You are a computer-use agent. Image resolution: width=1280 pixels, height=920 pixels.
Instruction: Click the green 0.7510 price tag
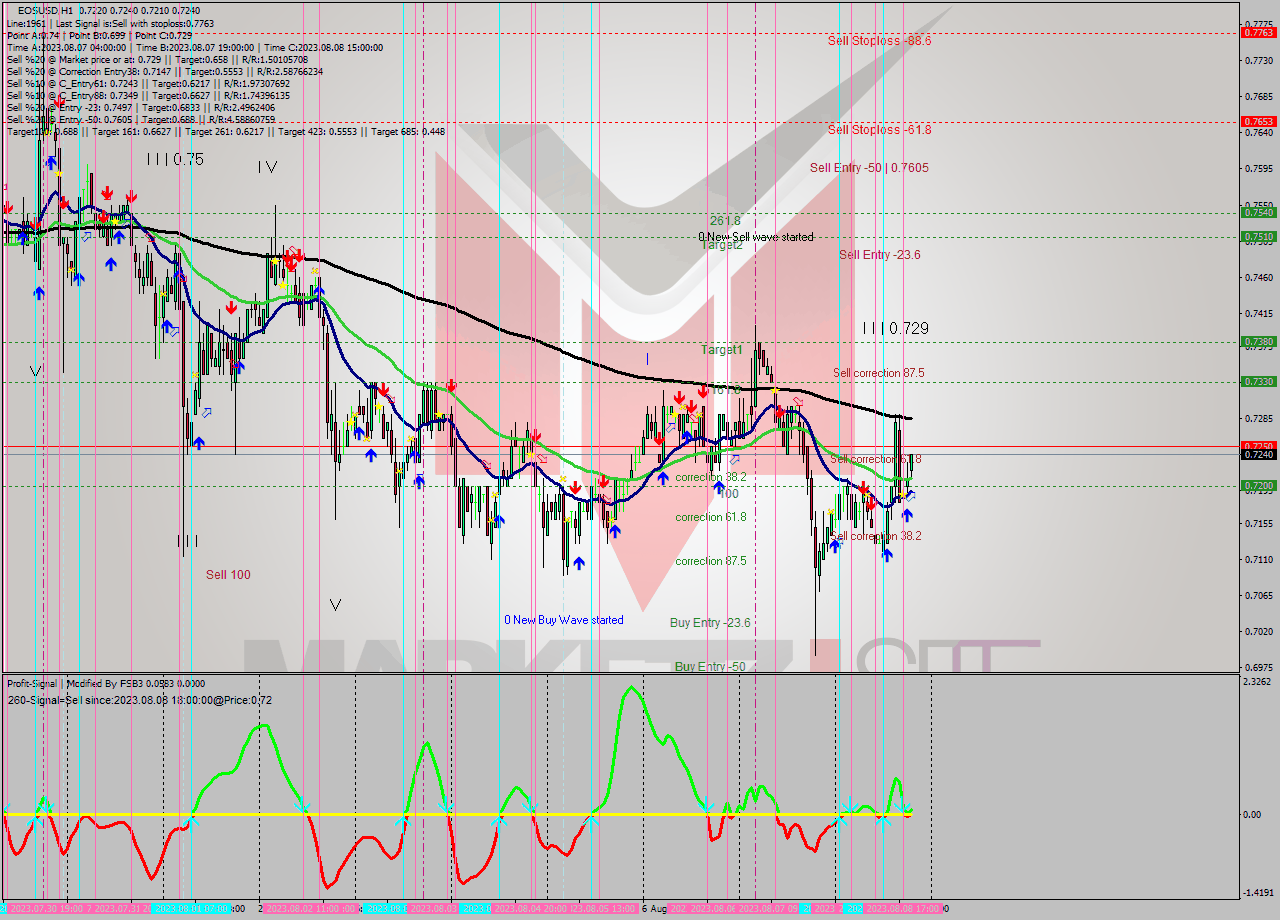coord(1258,237)
